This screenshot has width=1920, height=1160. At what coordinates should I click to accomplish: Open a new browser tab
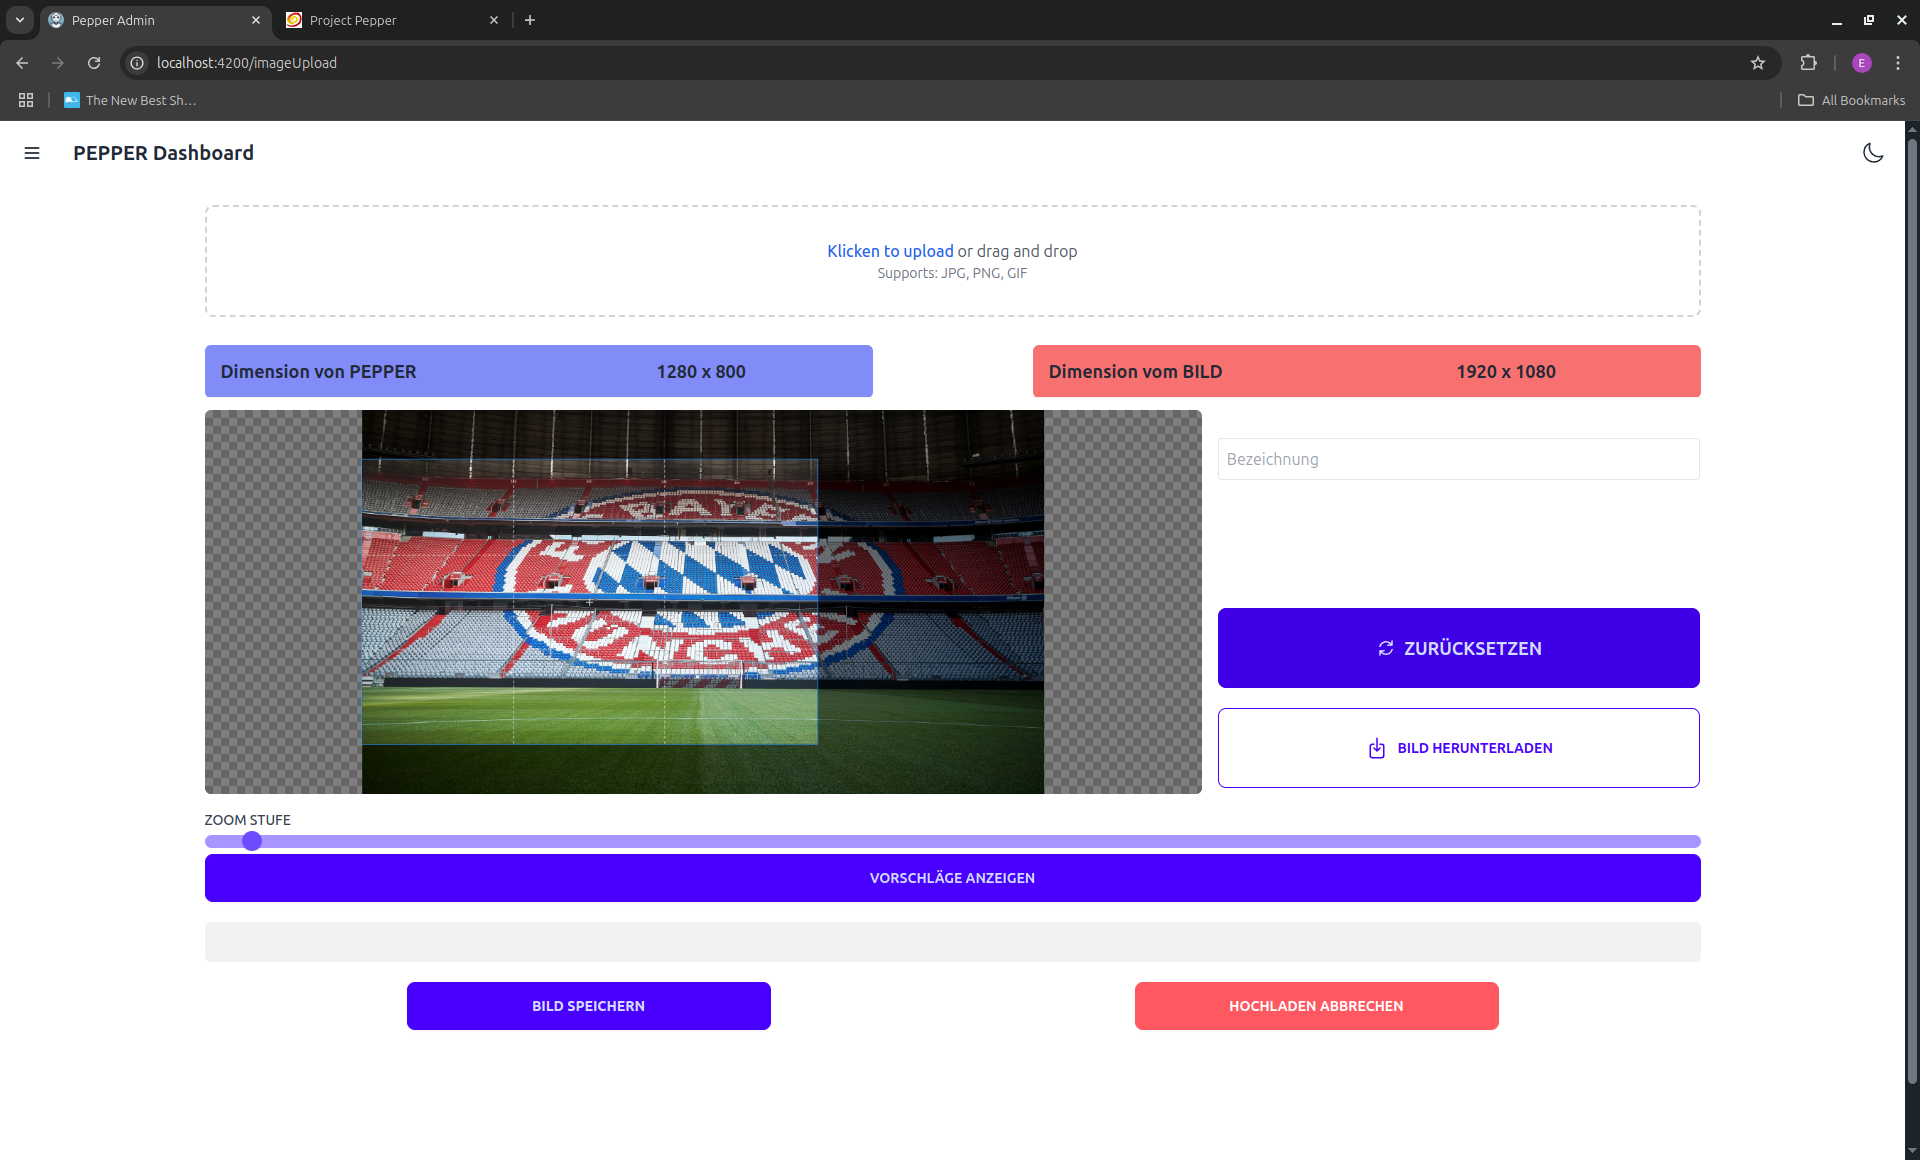tap(530, 20)
